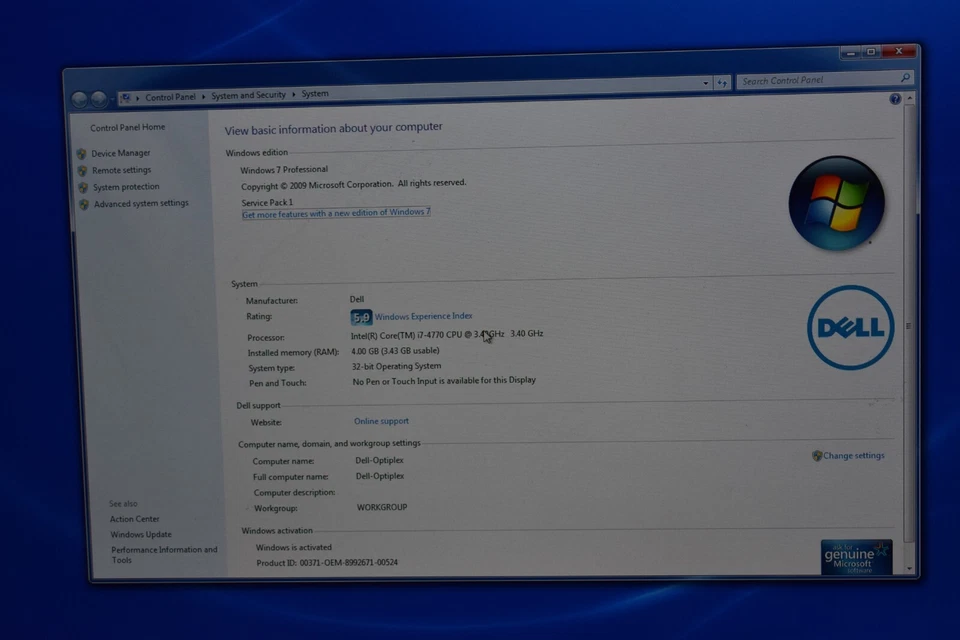Viewport: 960px width, 640px height.
Task: Go to System and Security breadcrumb
Action: tap(248, 95)
